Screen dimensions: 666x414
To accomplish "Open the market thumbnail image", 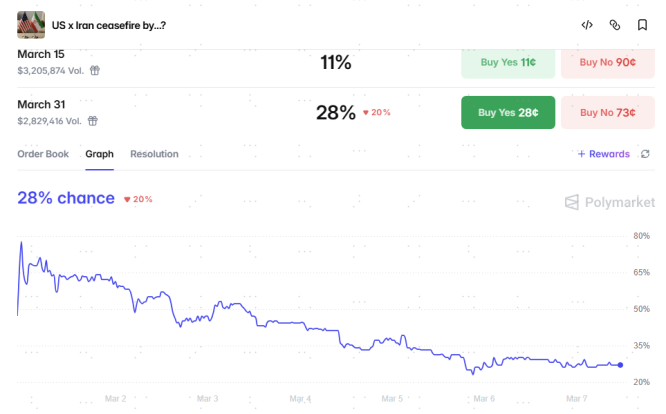I will 31,24.
